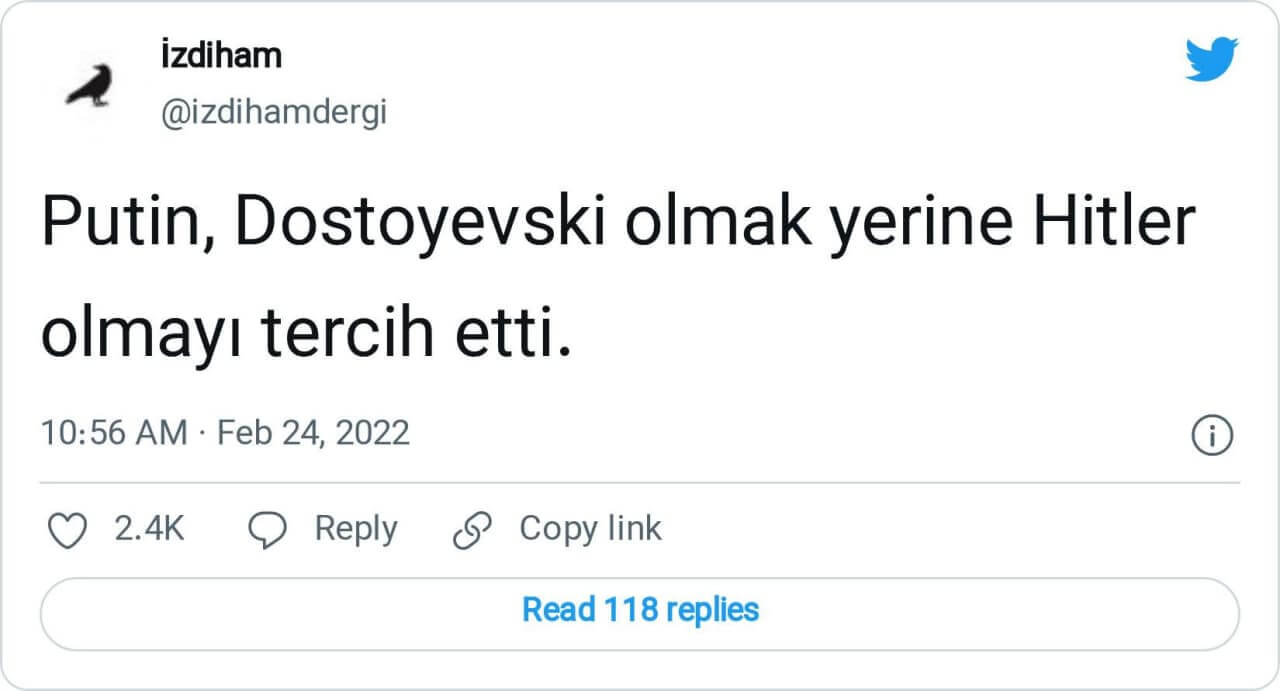The height and width of the screenshot is (691, 1280).
Task: Click the tweet line "olmayı tercih etti."
Action: click(306, 334)
